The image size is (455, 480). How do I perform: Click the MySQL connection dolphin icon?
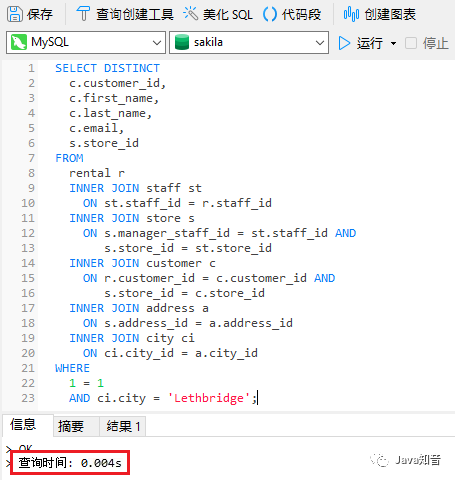(19, 42)
